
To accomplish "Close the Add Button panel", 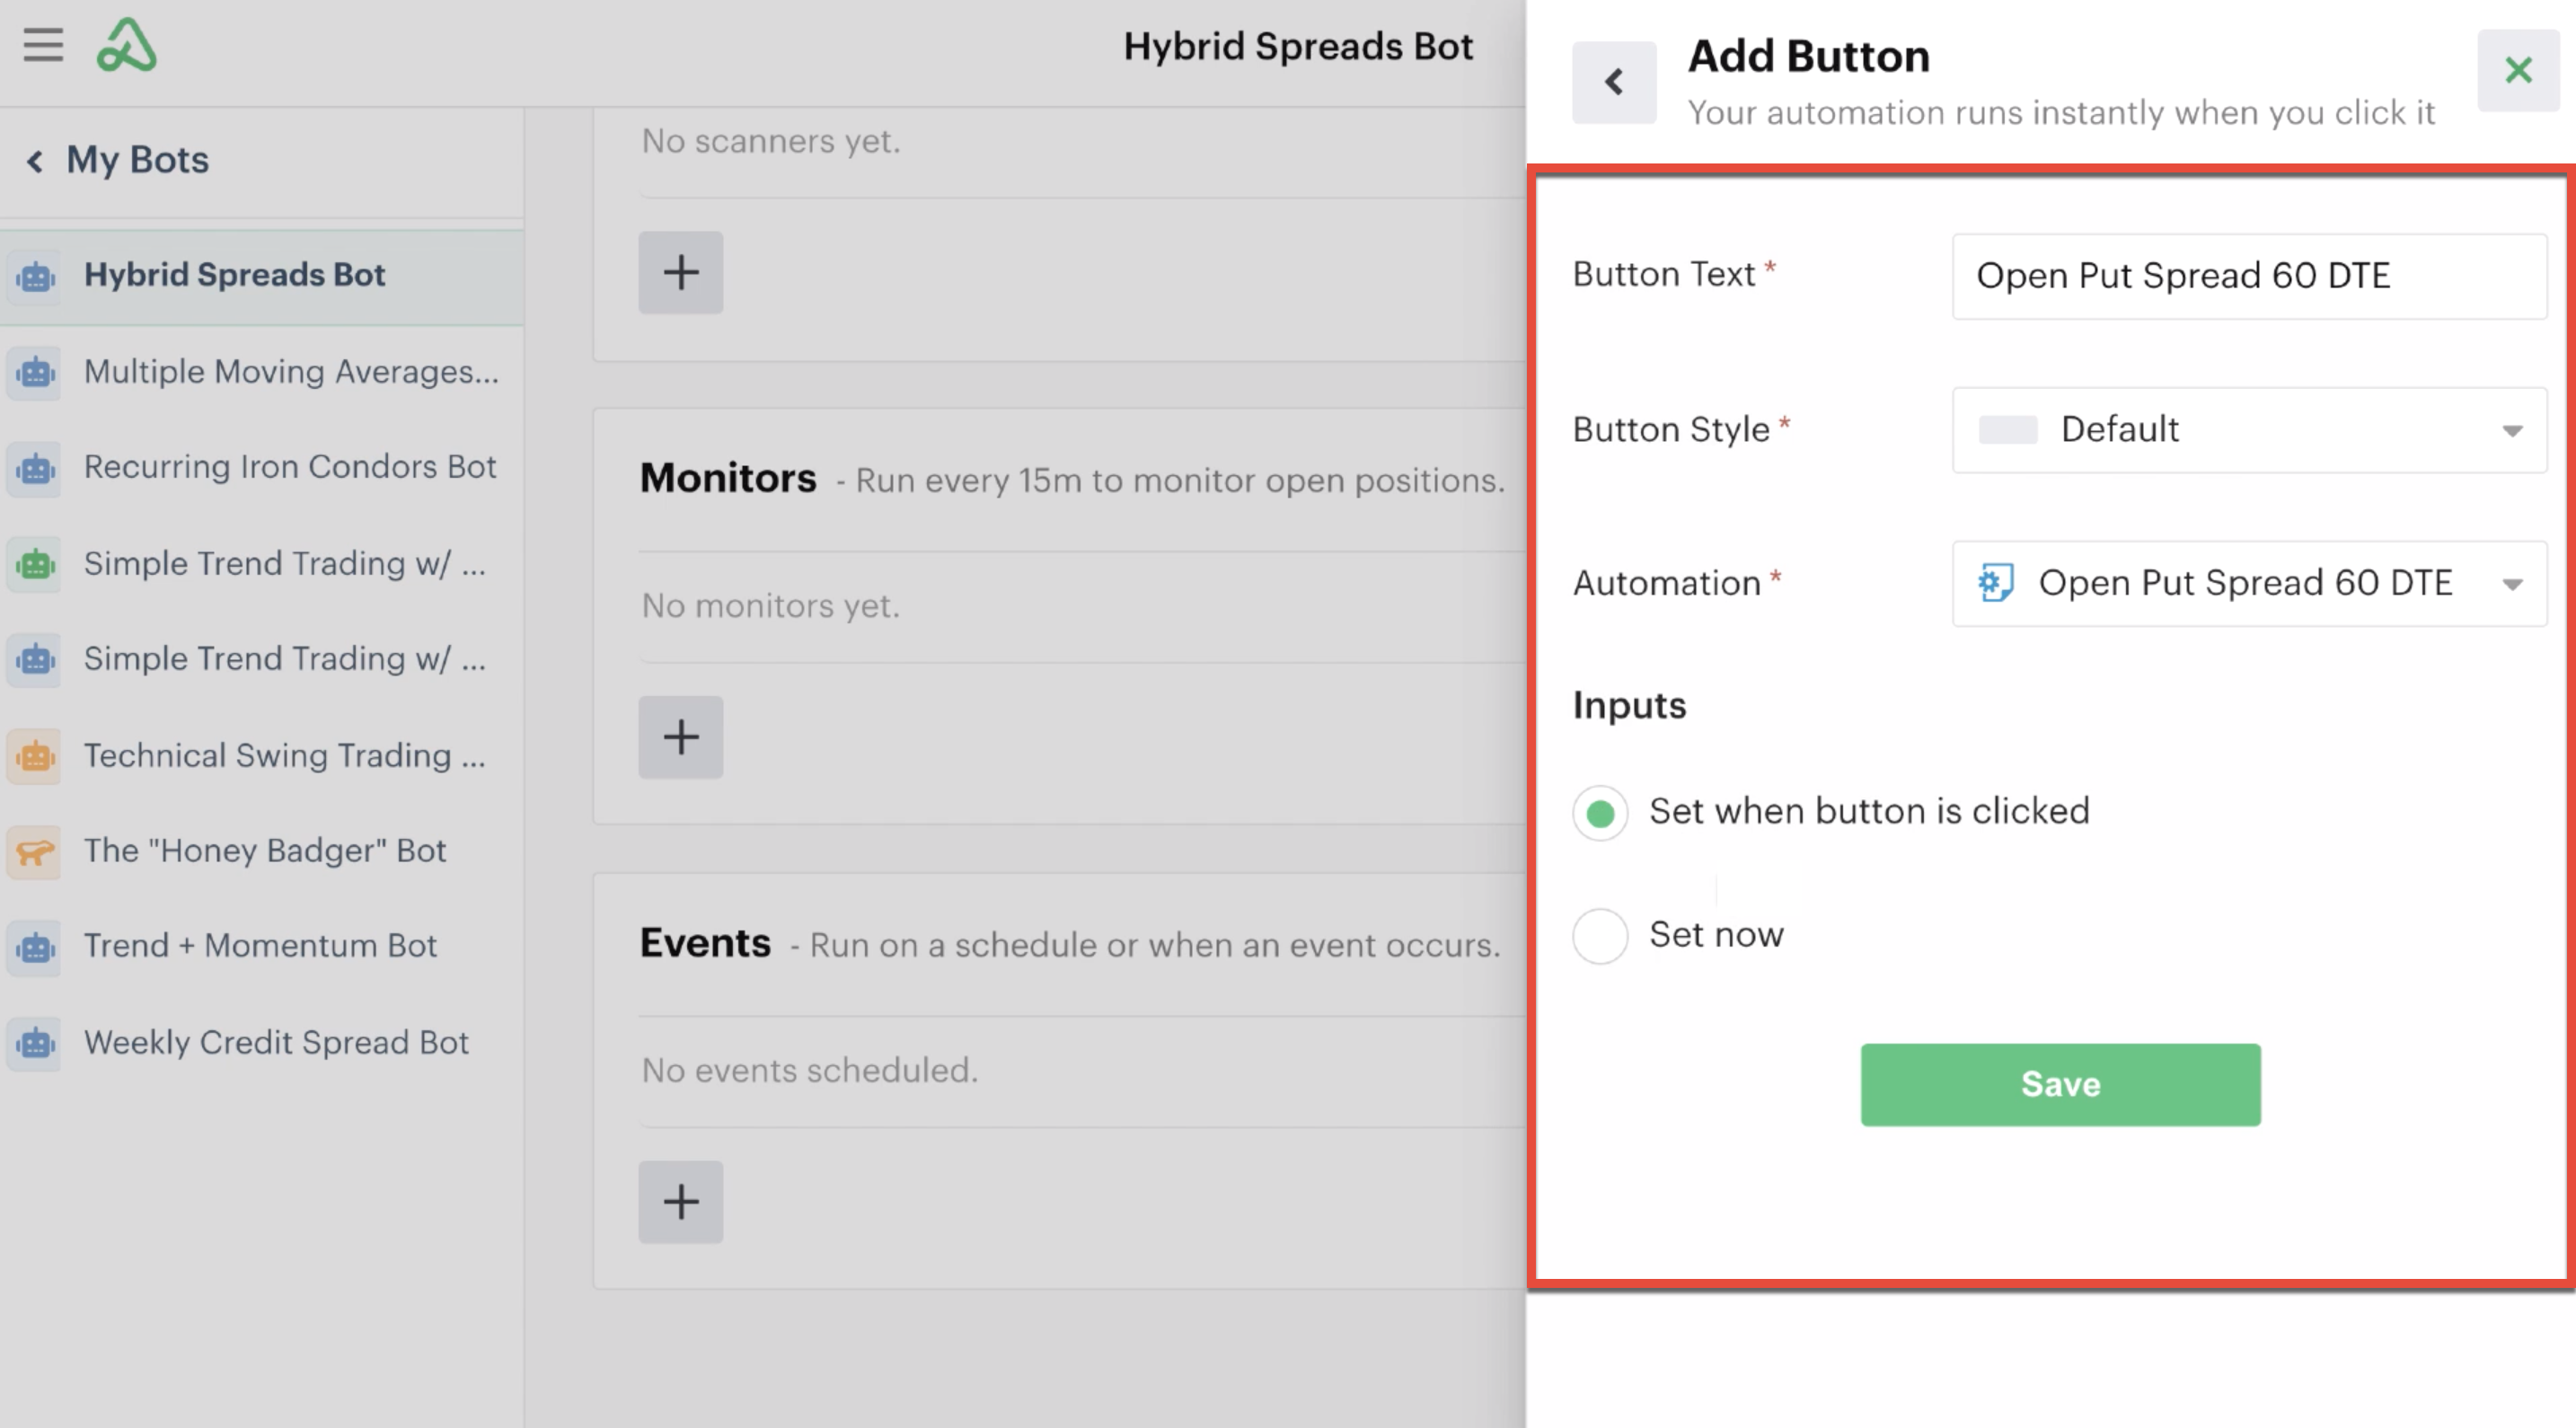I will tap(2518, 70).
